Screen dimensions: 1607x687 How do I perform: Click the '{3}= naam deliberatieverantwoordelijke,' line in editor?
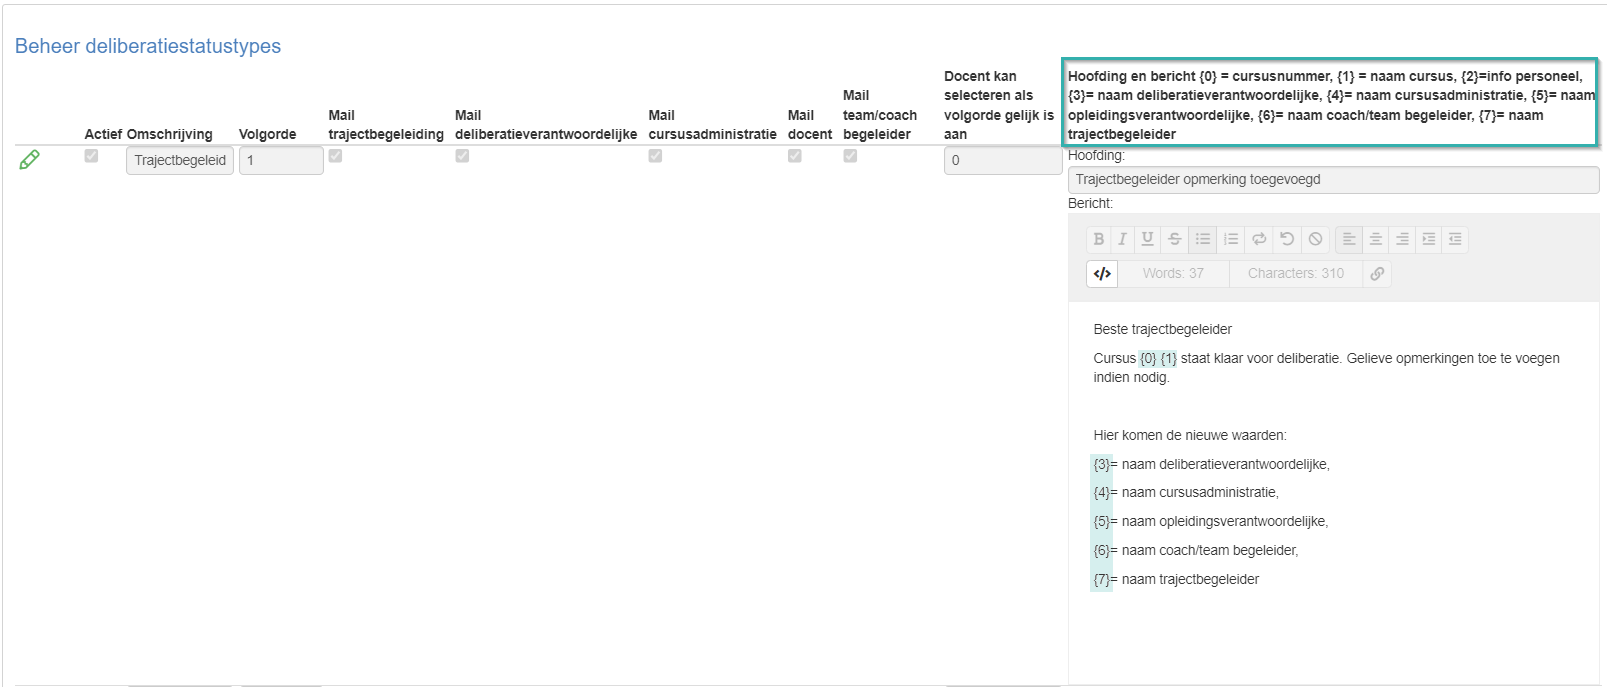coord(1211,464)
